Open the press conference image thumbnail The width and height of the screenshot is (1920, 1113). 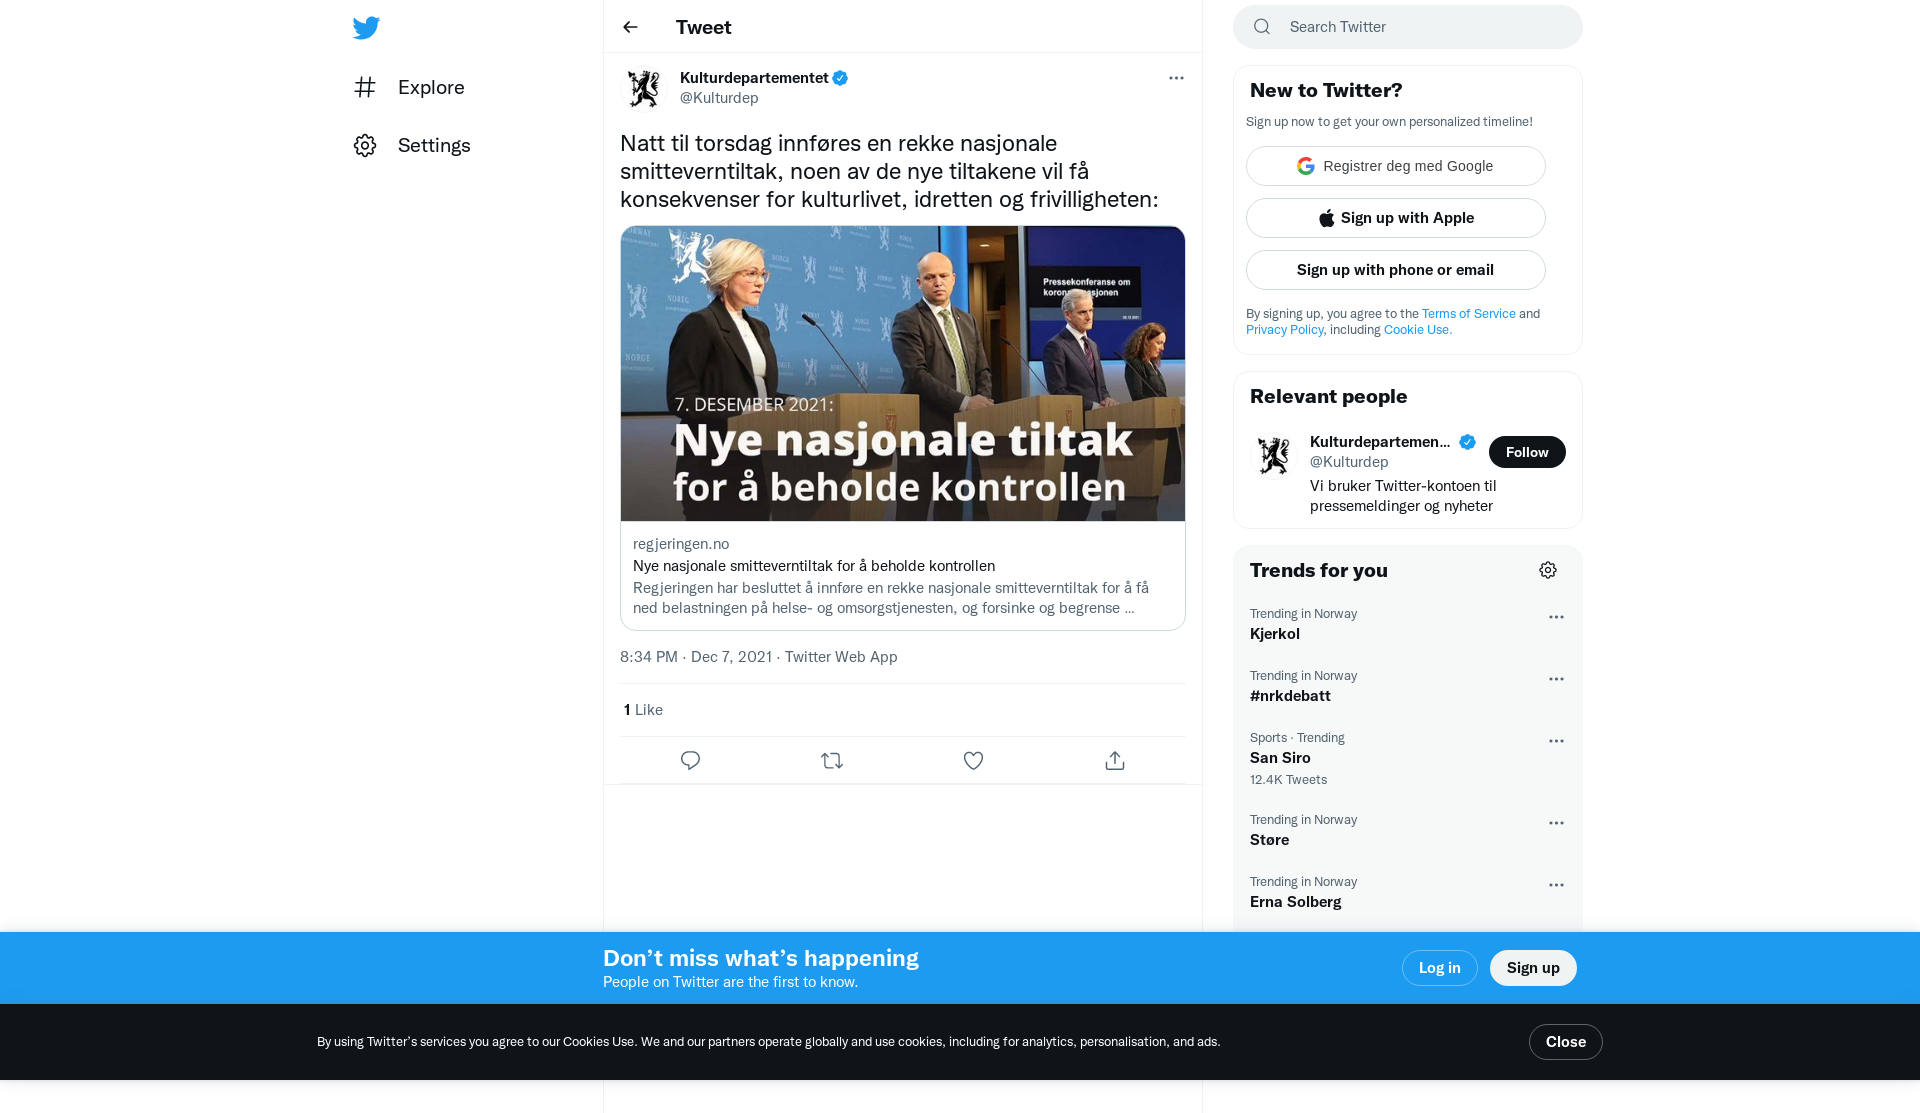click(903, 373)
